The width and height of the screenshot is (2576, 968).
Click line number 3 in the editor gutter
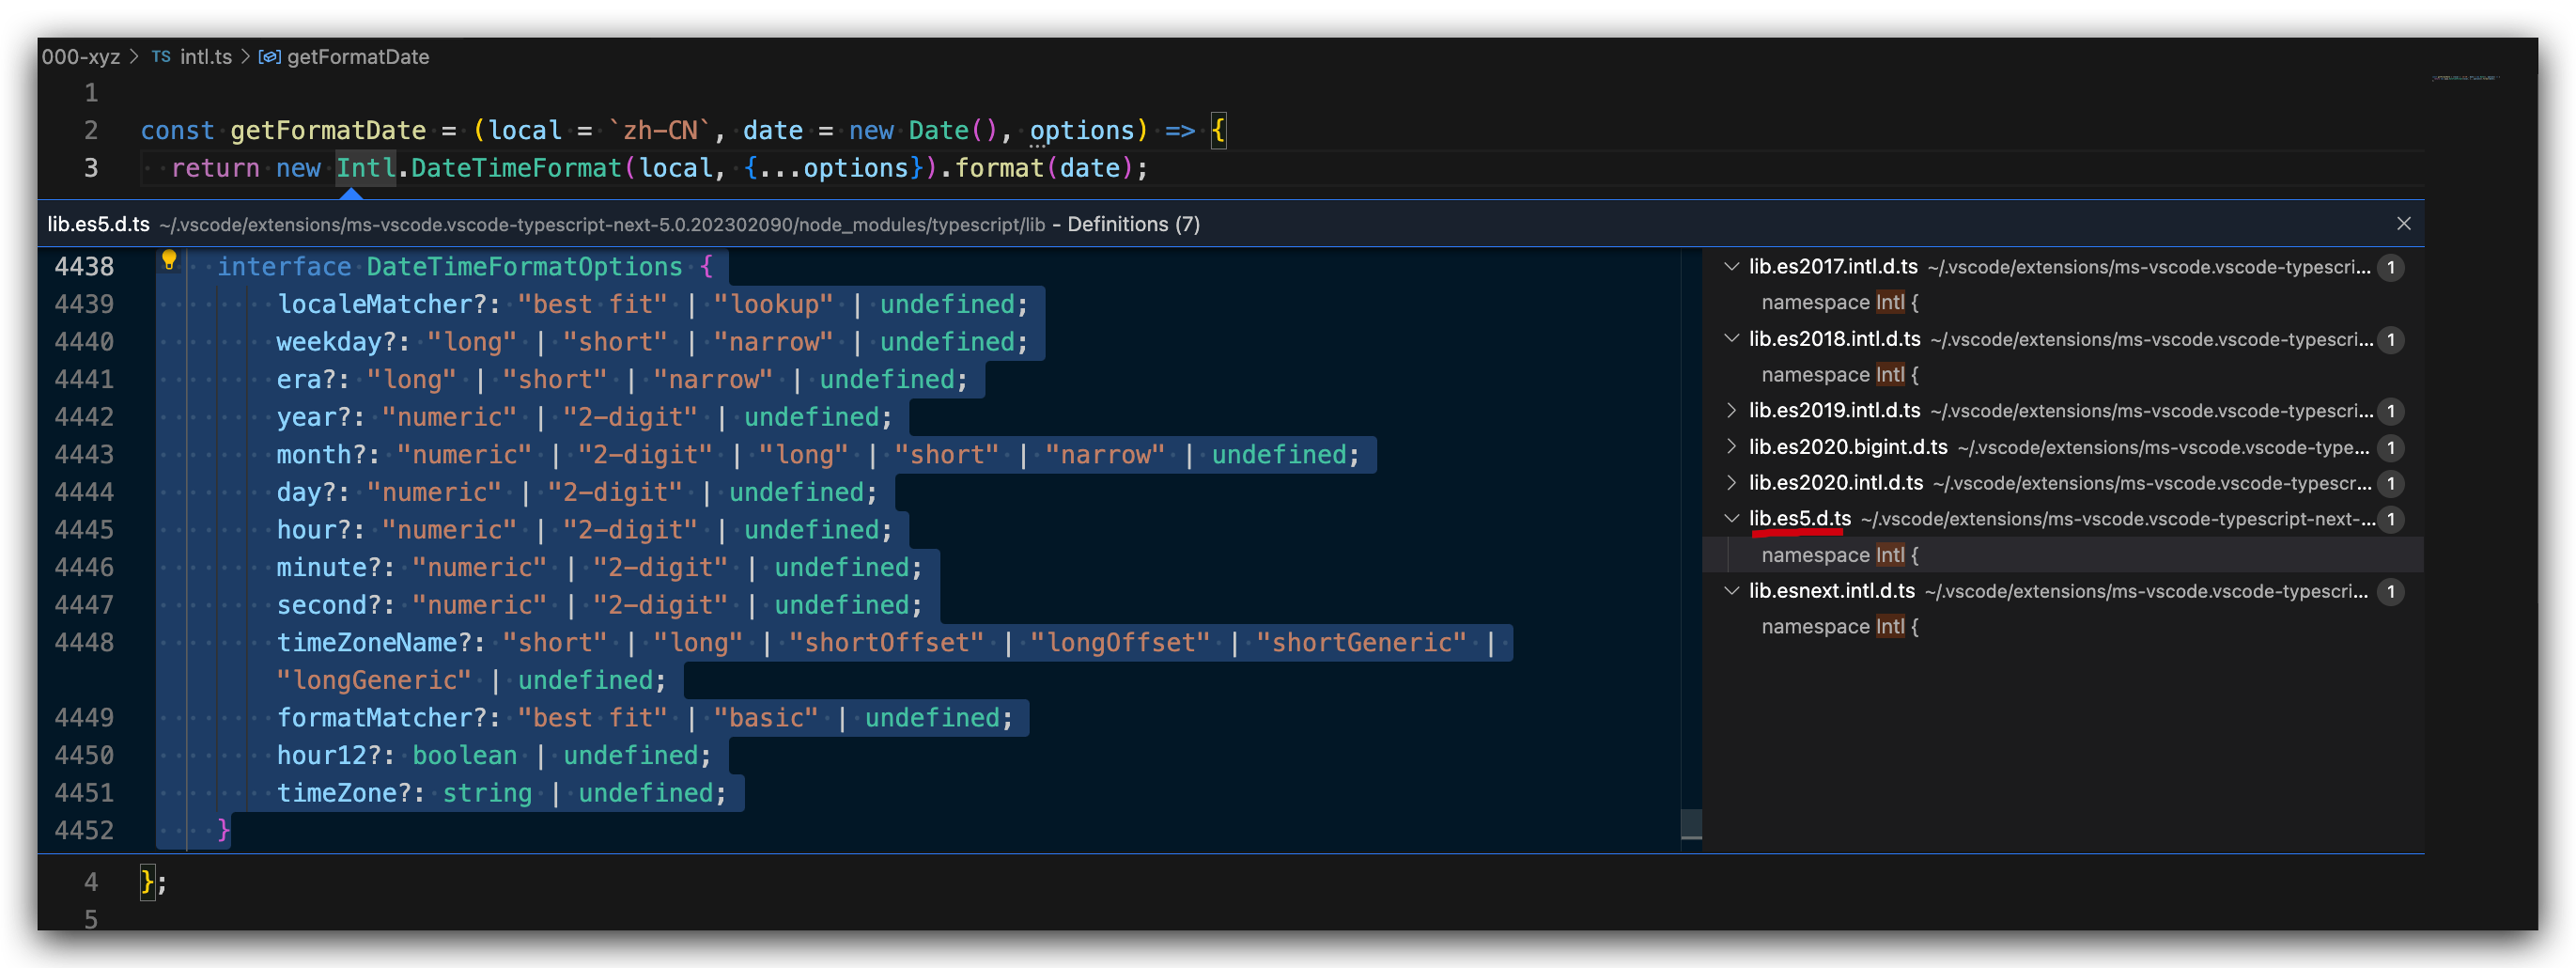coord(91,168)
